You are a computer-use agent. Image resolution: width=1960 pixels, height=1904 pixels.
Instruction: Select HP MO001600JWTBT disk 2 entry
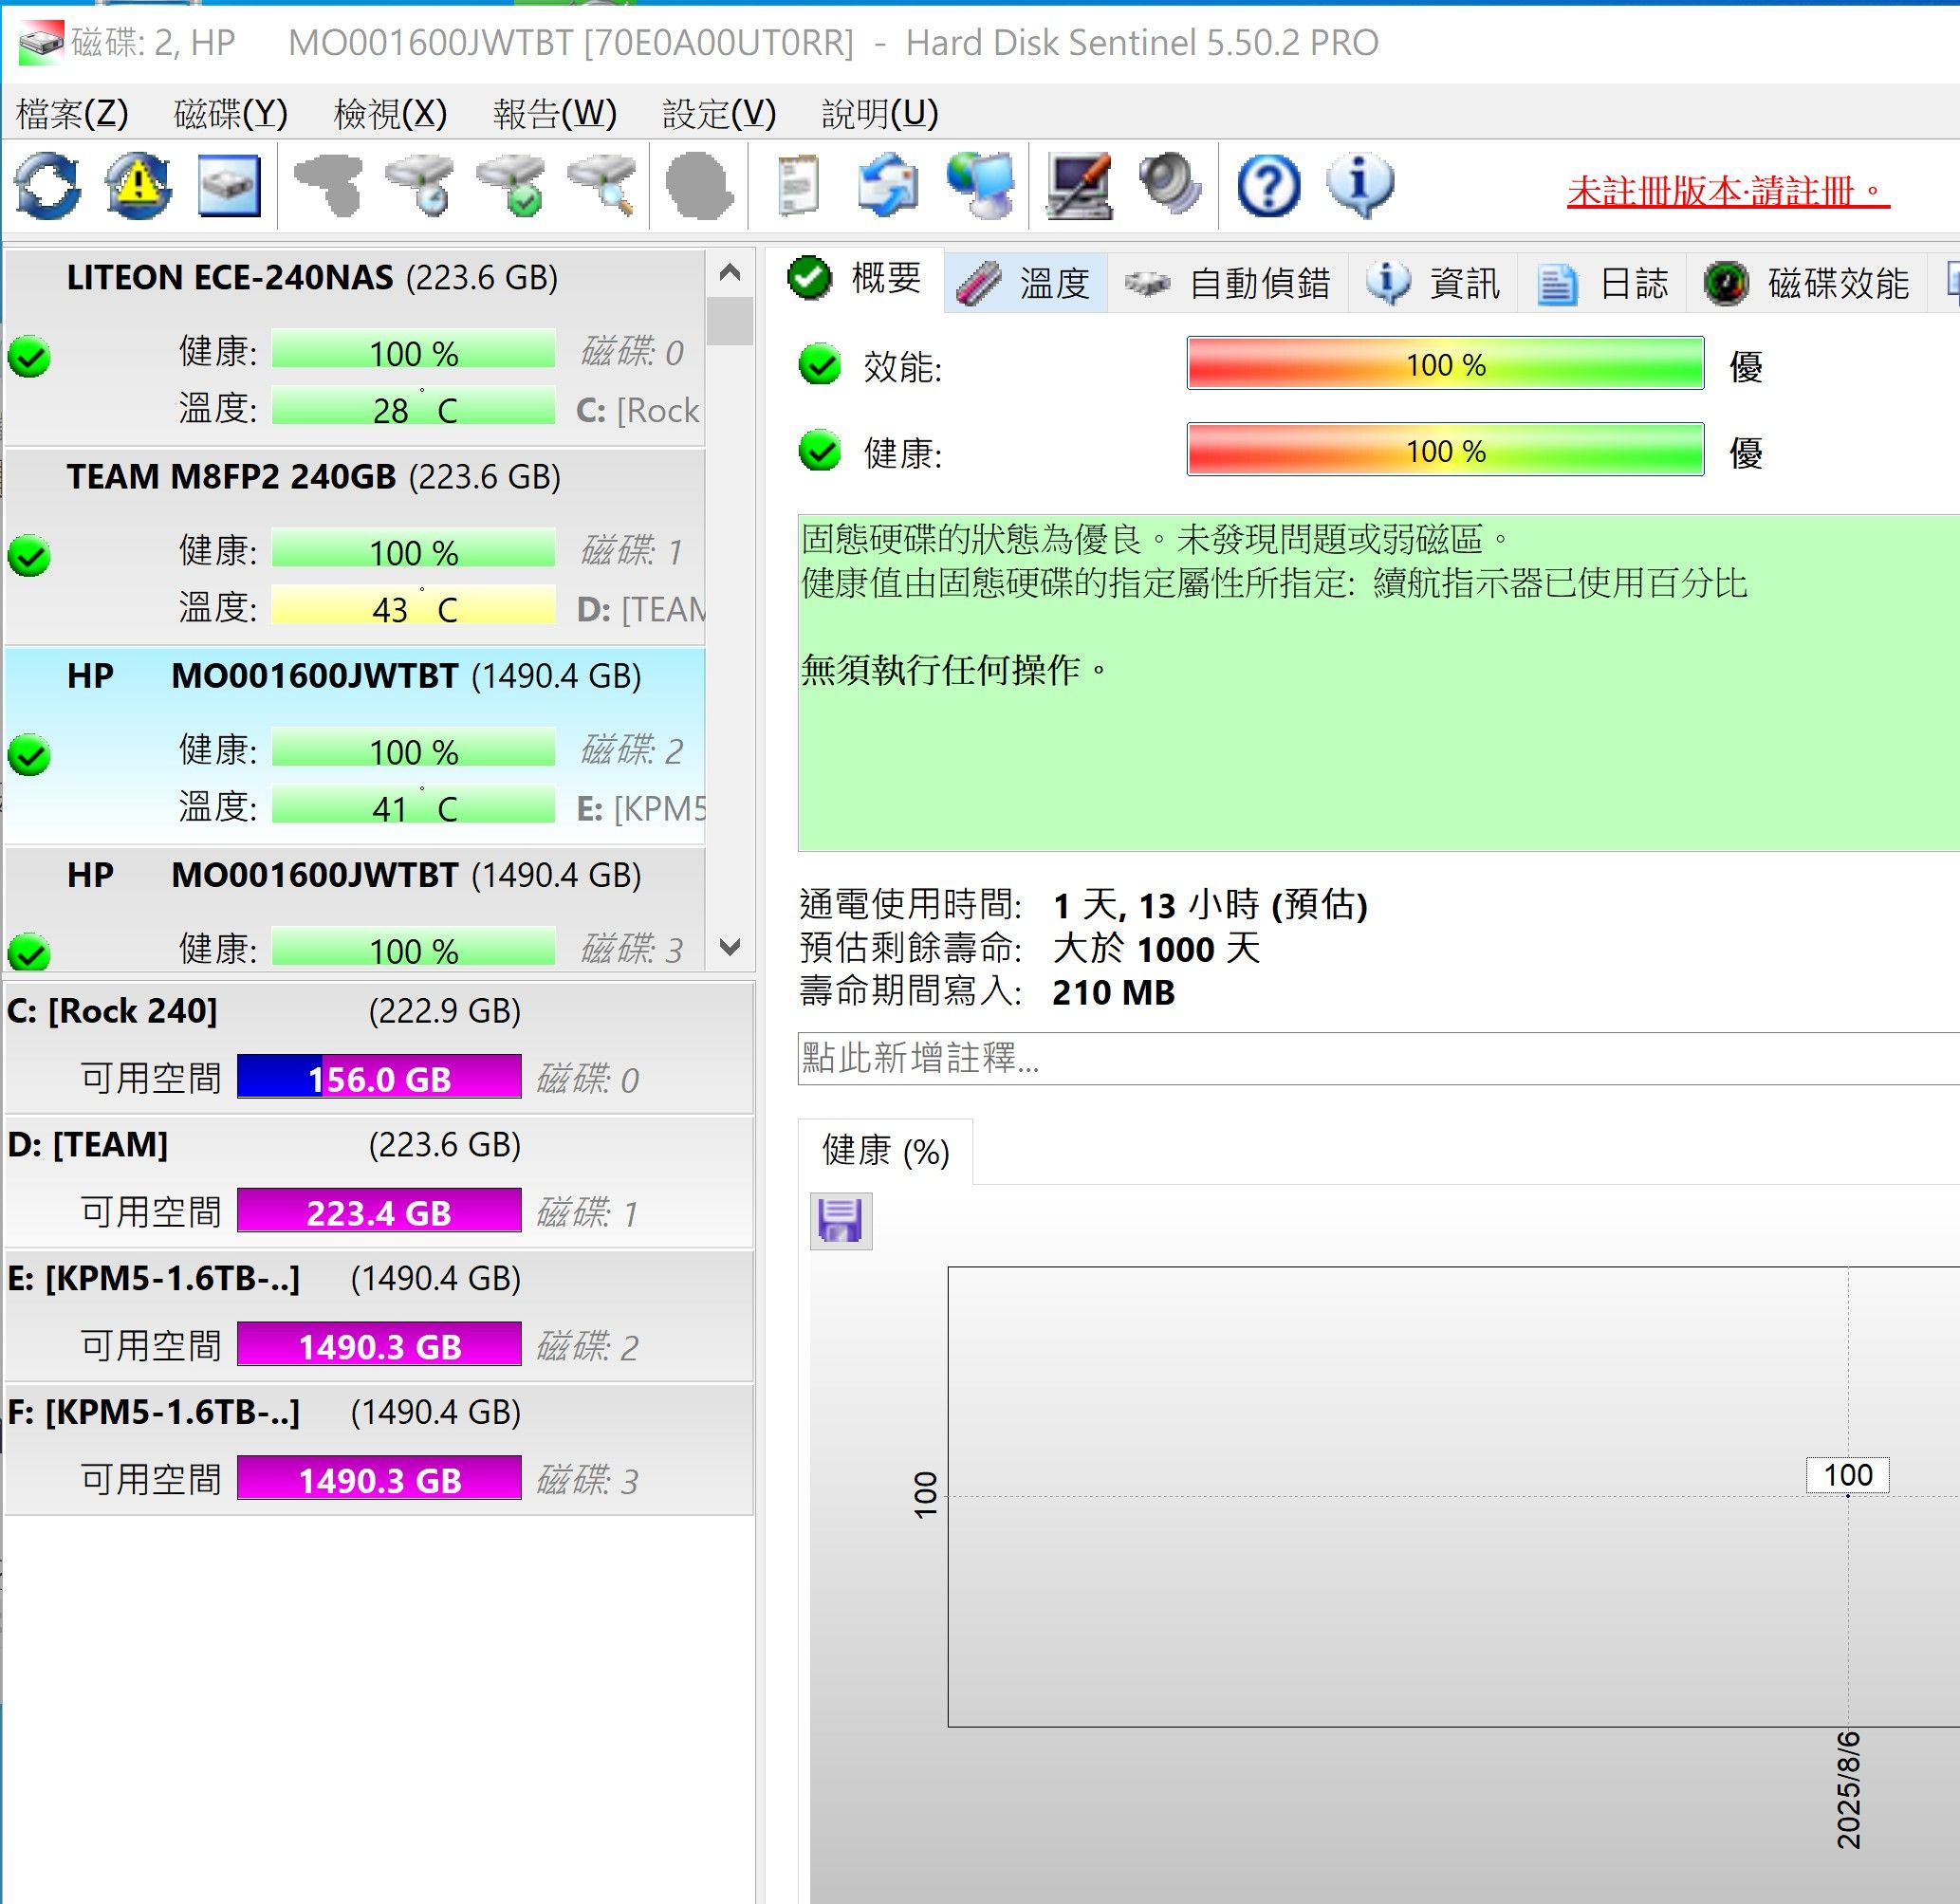(355, 745)
